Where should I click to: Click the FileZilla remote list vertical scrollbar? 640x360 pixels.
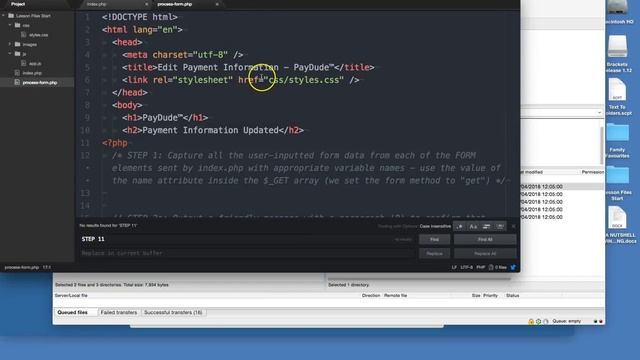602,144
